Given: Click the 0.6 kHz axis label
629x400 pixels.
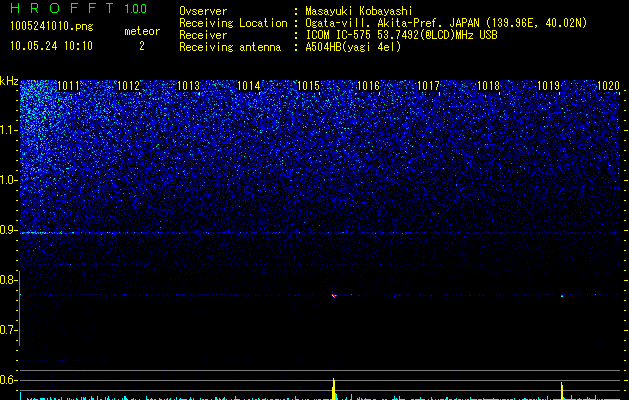Looking at the screenshot, I should [x=9, y=380].
